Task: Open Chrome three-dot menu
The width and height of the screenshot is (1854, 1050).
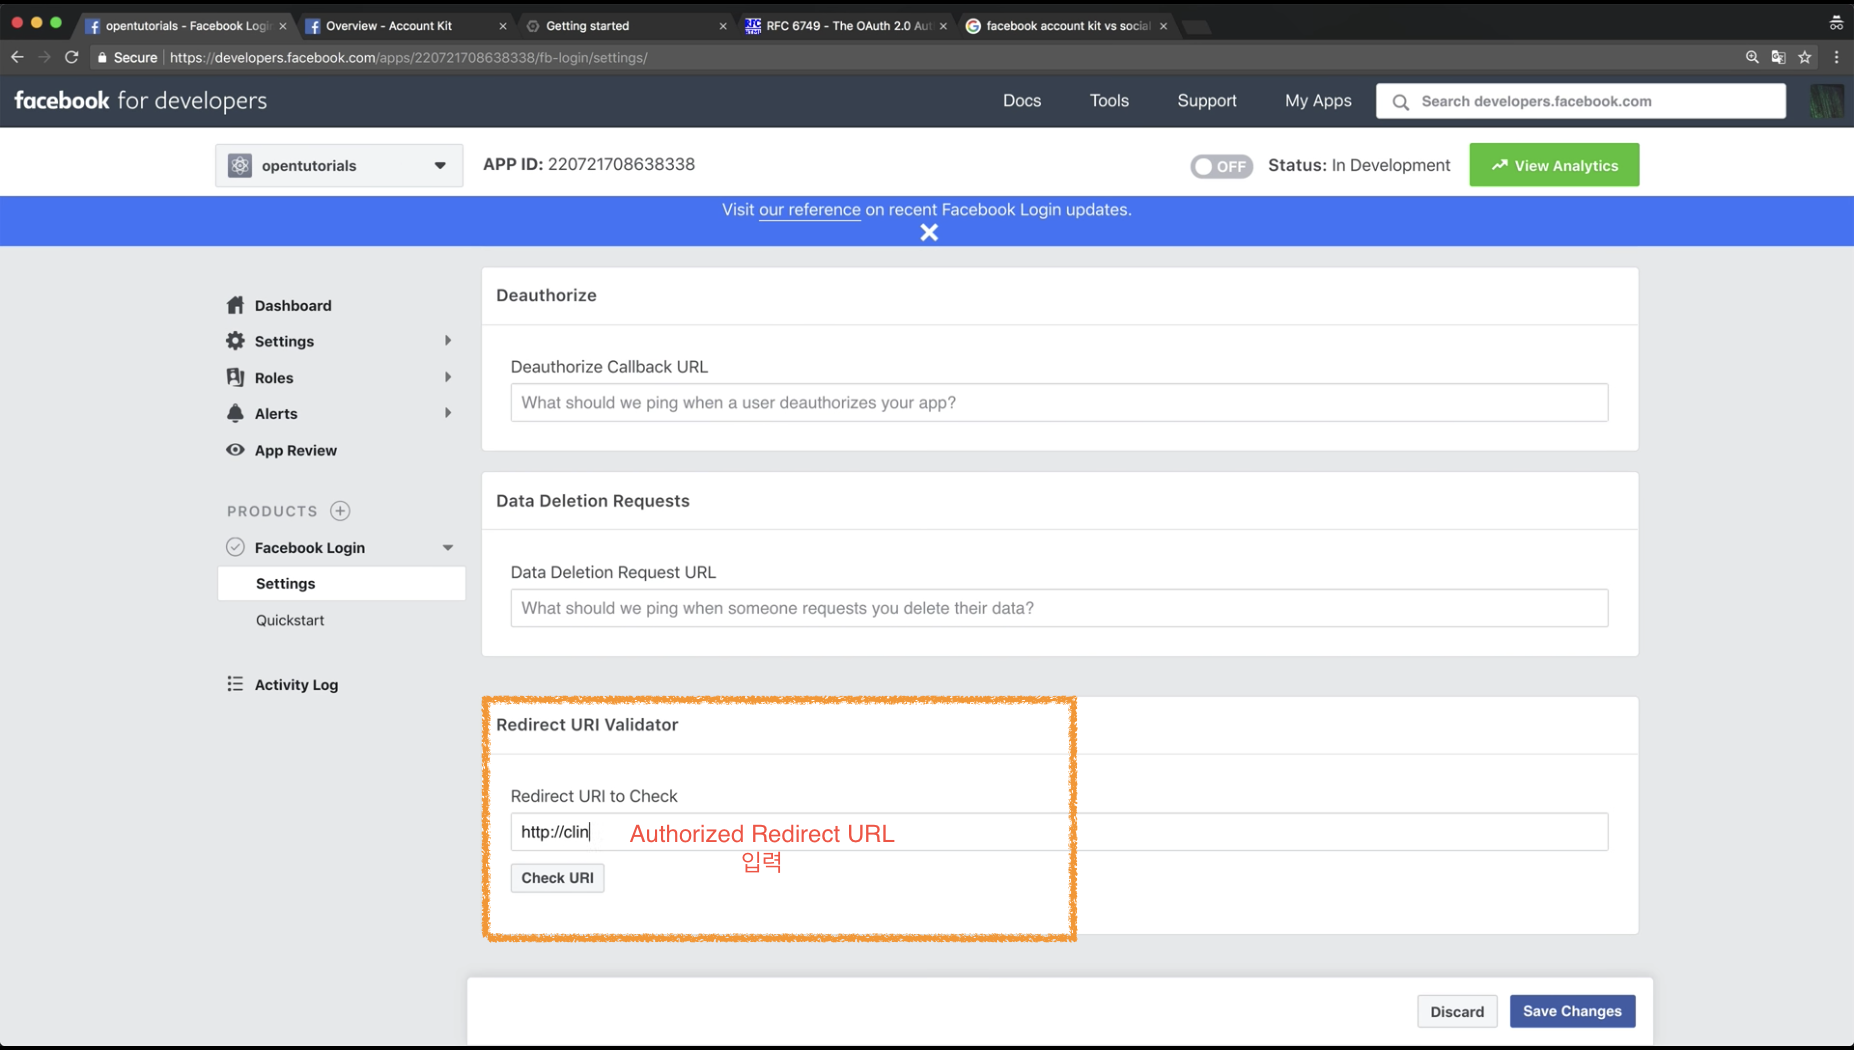Action: coord(1836,57)
